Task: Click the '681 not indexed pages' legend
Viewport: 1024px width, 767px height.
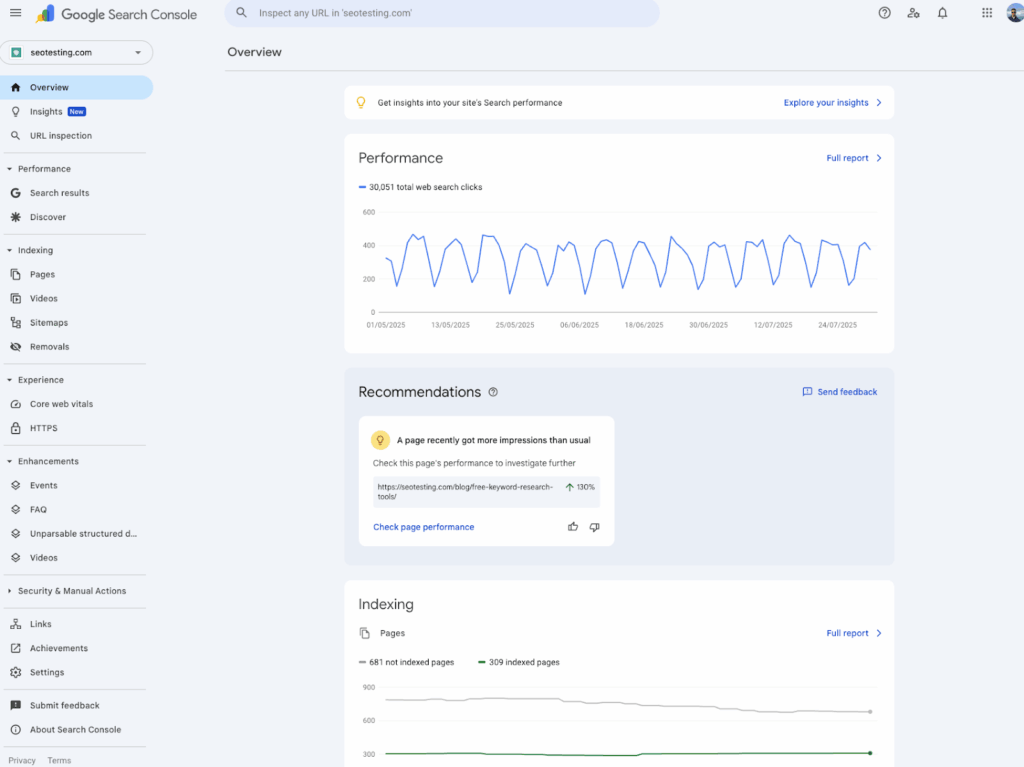Action: (406, 662)
